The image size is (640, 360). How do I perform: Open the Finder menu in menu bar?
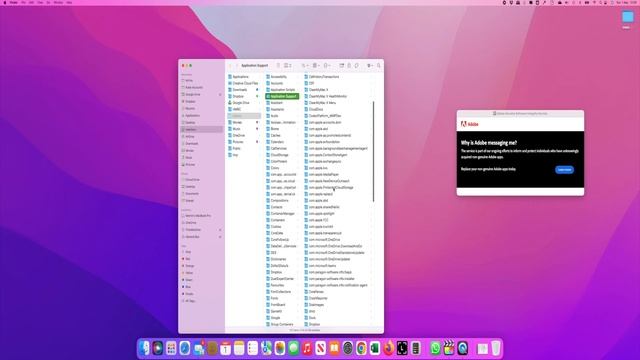13,2
